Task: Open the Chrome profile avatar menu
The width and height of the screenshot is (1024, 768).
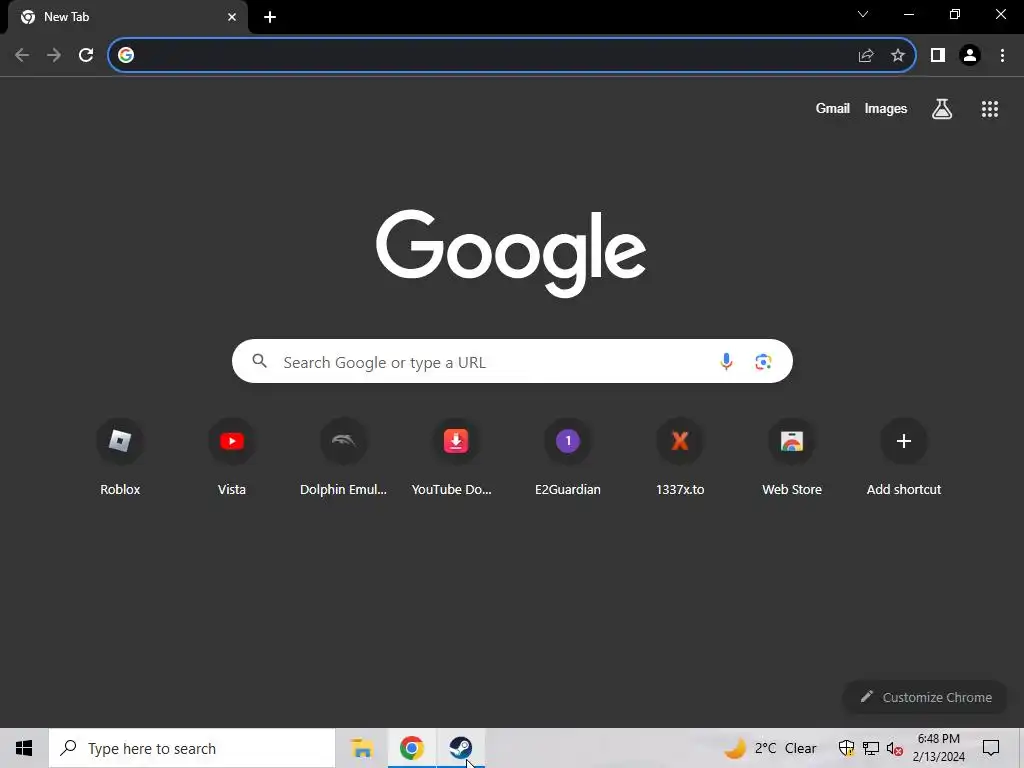Action: 970,55
